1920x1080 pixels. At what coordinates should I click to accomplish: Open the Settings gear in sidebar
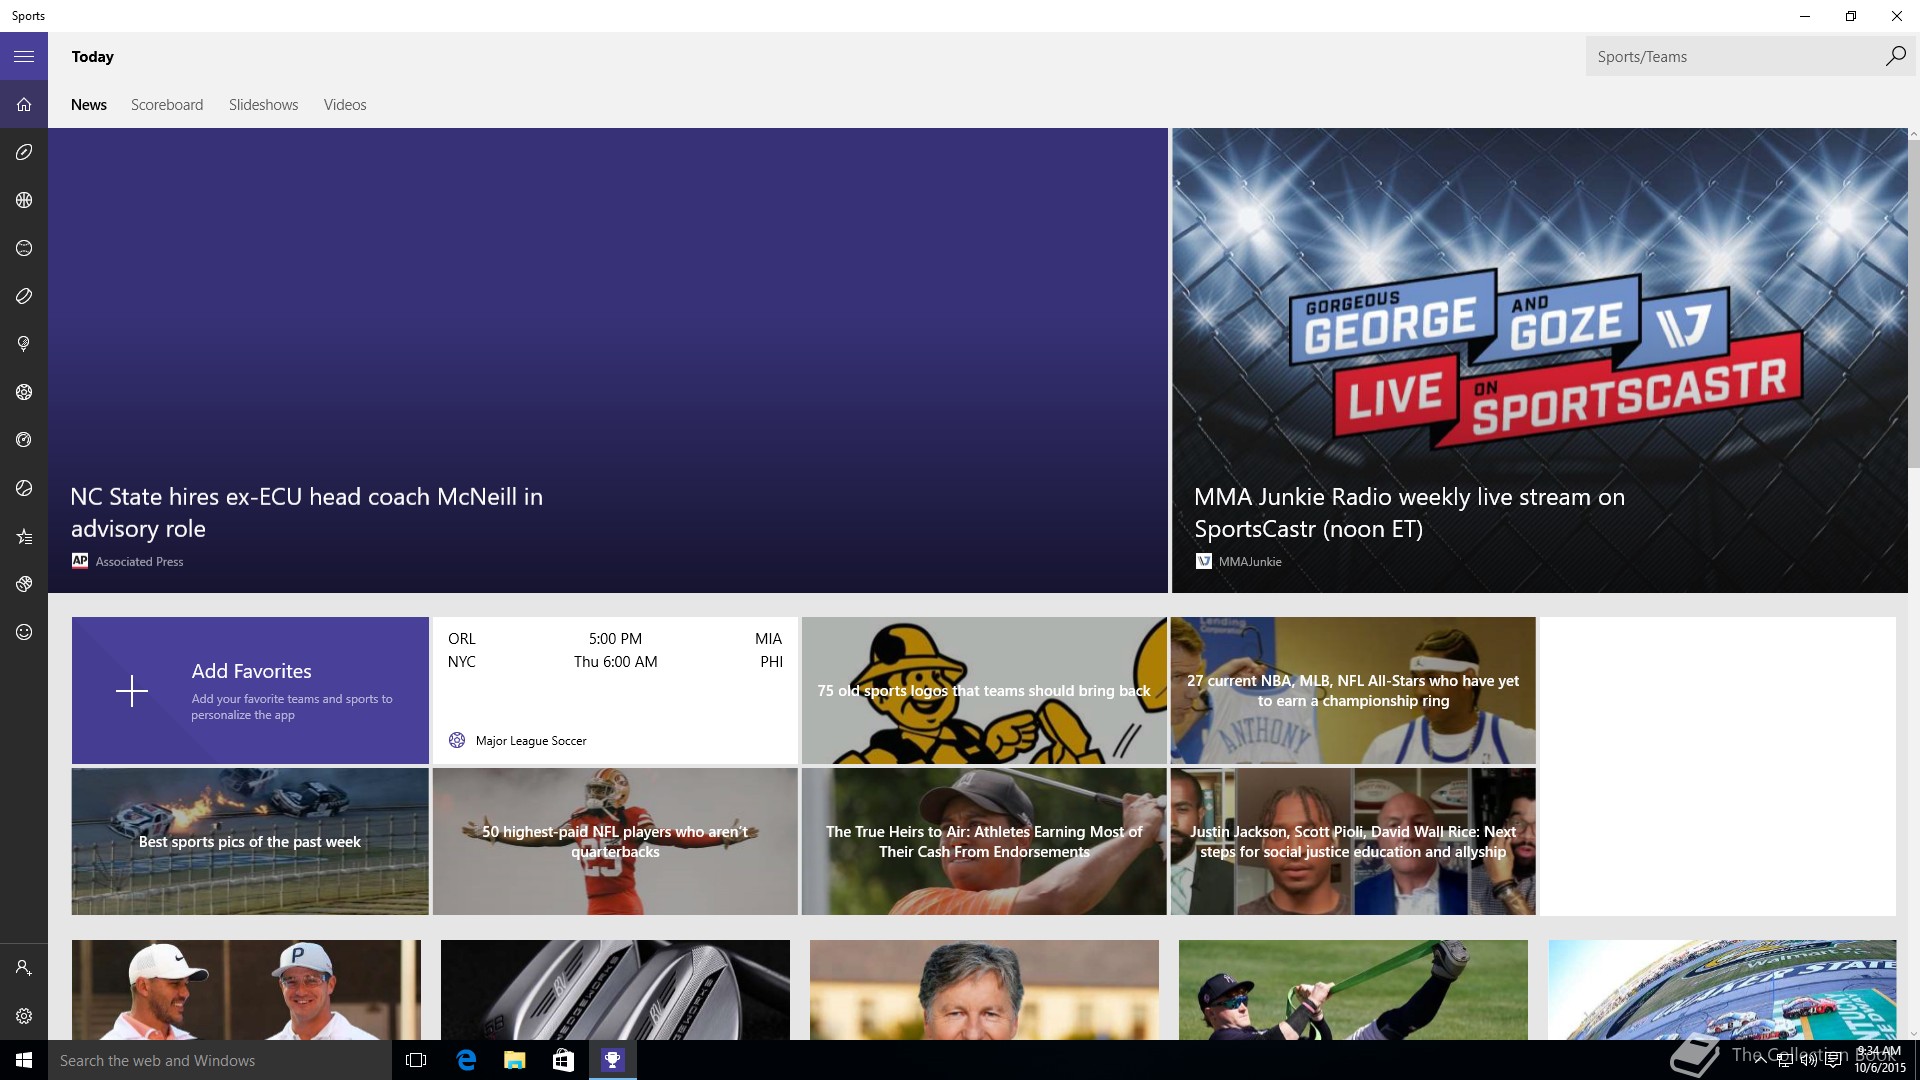click(x=24, y=1016)
